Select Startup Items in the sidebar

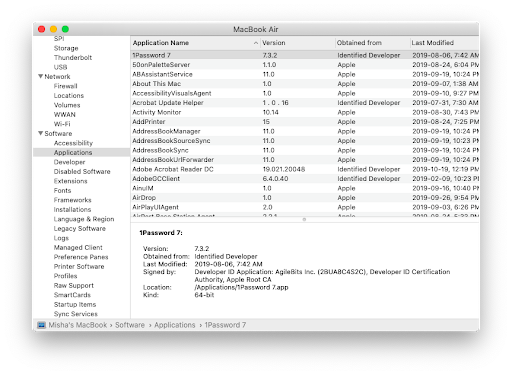[x=75, y=305]
